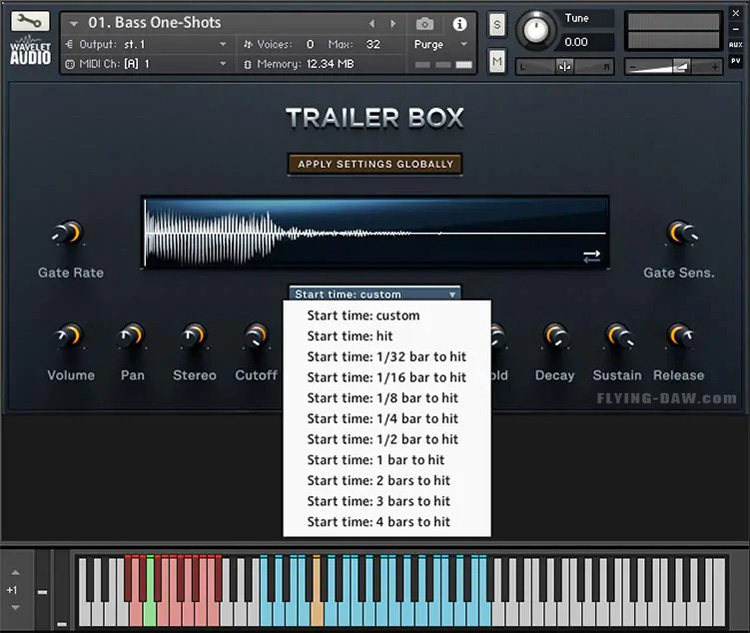
Task: Click the Volume knob
Action: [x=69, y=336]
